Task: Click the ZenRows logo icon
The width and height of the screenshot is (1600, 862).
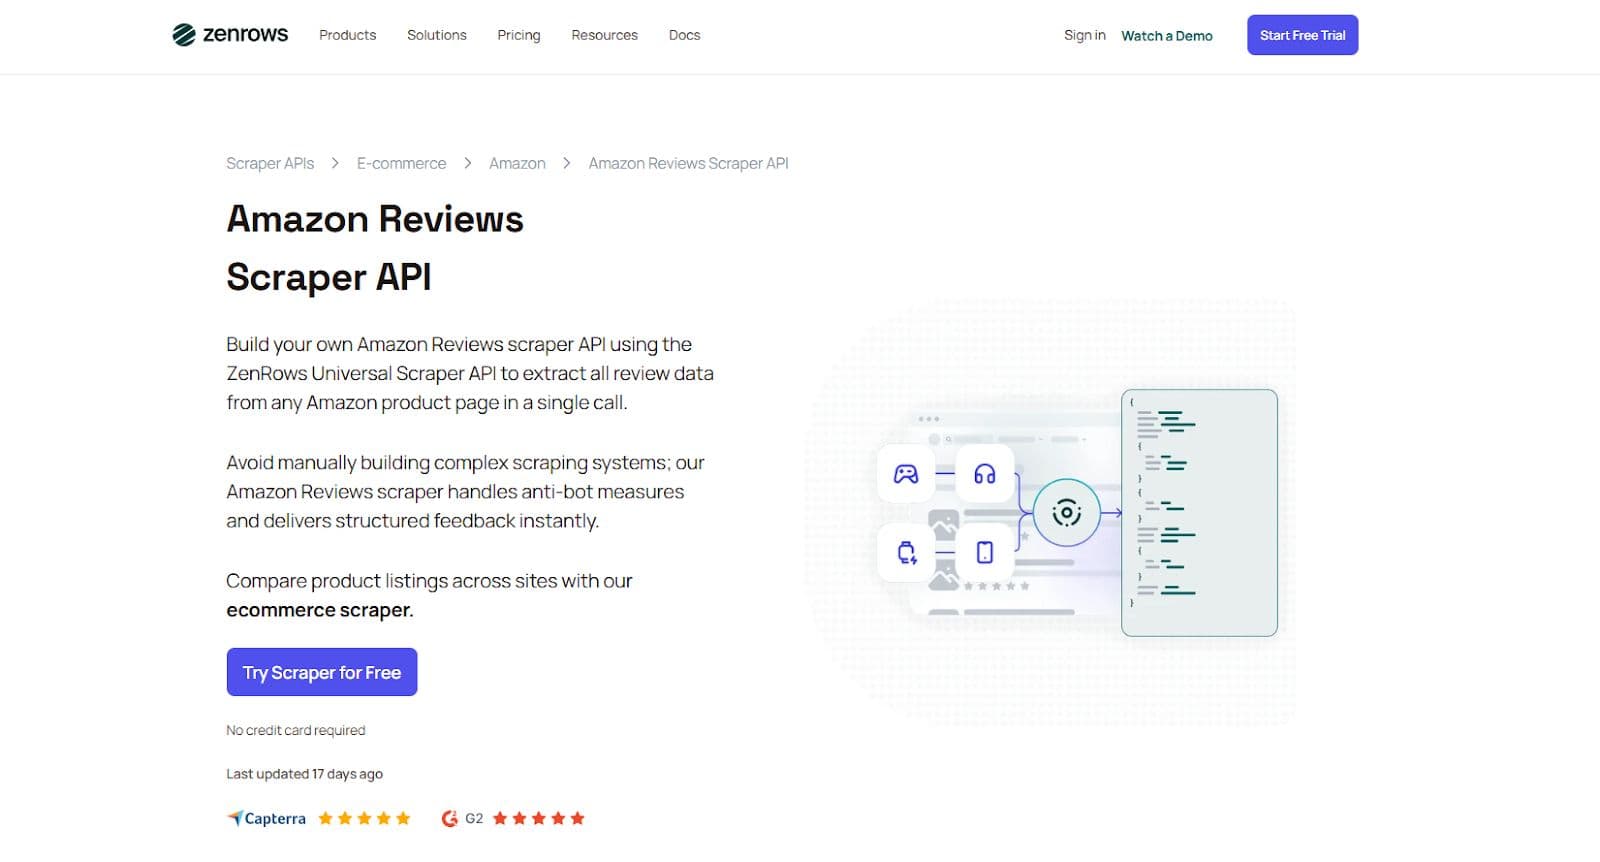Action: click(x=184, y=35)
